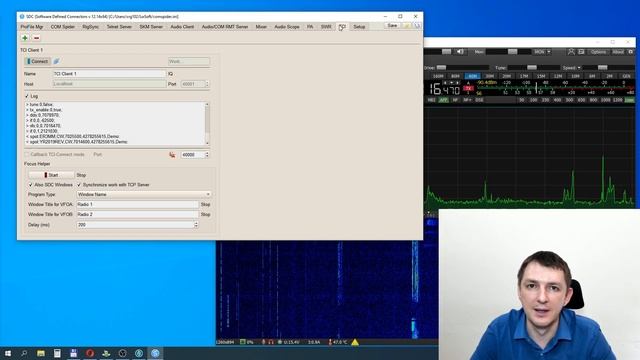Toggle Synchronize work with TCP Server checkbox
The width and height of the screenshot is (640, 360).
pos(79,185)
